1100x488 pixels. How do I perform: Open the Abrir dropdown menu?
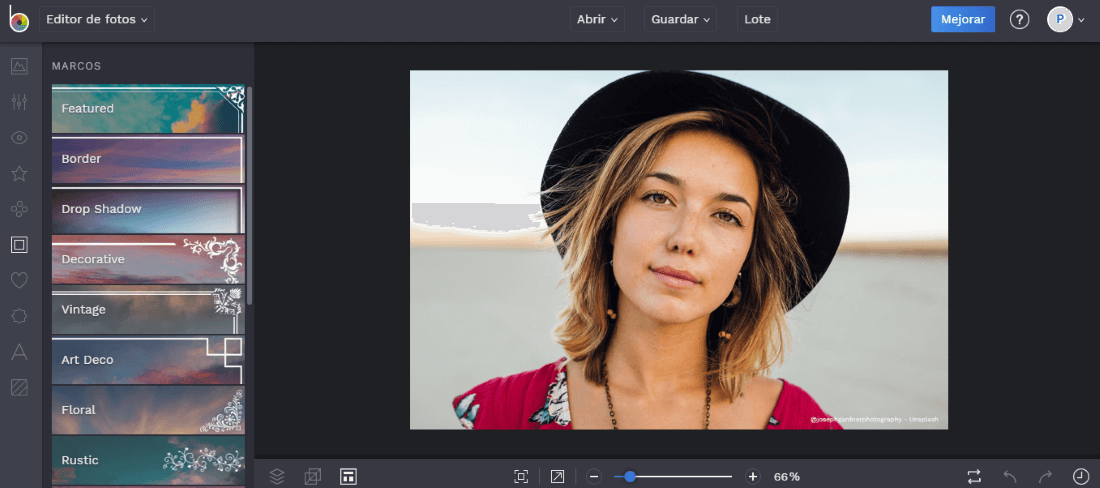598,19
